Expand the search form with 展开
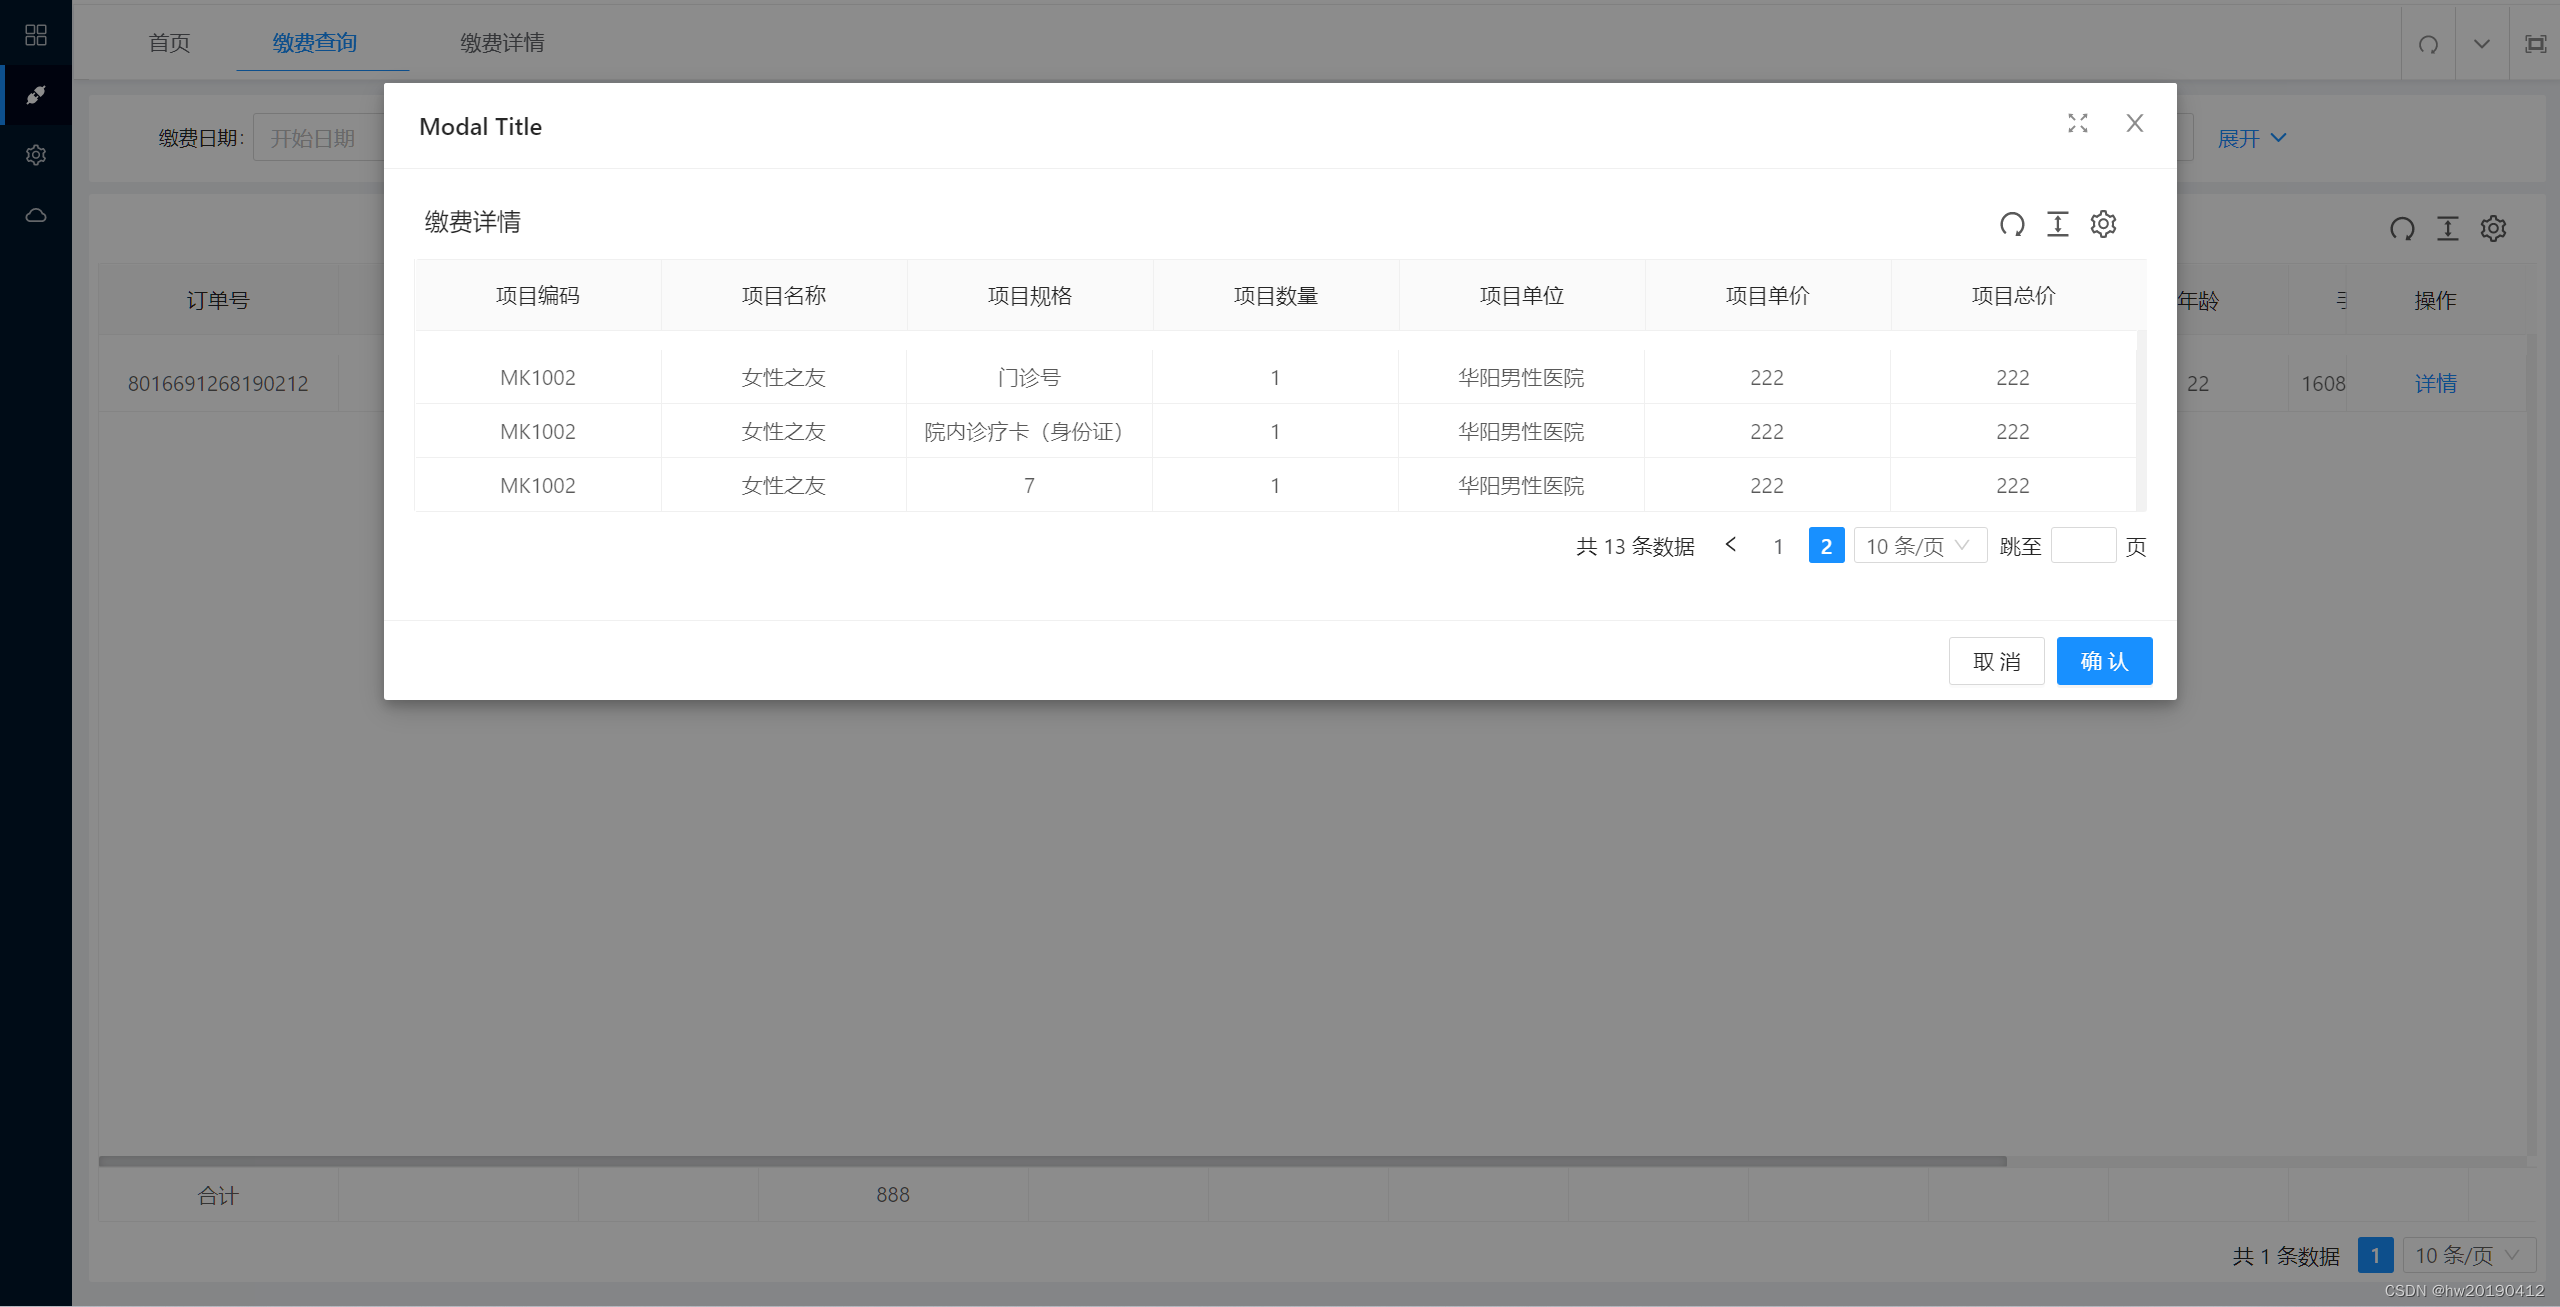The image size is (2560, 1307). coord(2252,138)
